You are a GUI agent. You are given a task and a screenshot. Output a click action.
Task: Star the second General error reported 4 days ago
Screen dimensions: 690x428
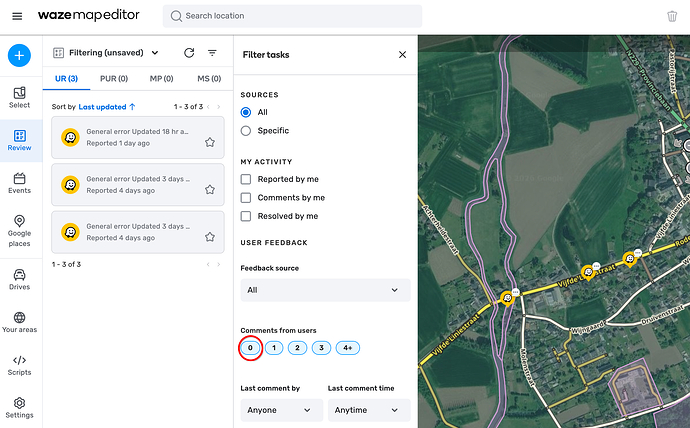pyautogui.click(x=210, y=189)
